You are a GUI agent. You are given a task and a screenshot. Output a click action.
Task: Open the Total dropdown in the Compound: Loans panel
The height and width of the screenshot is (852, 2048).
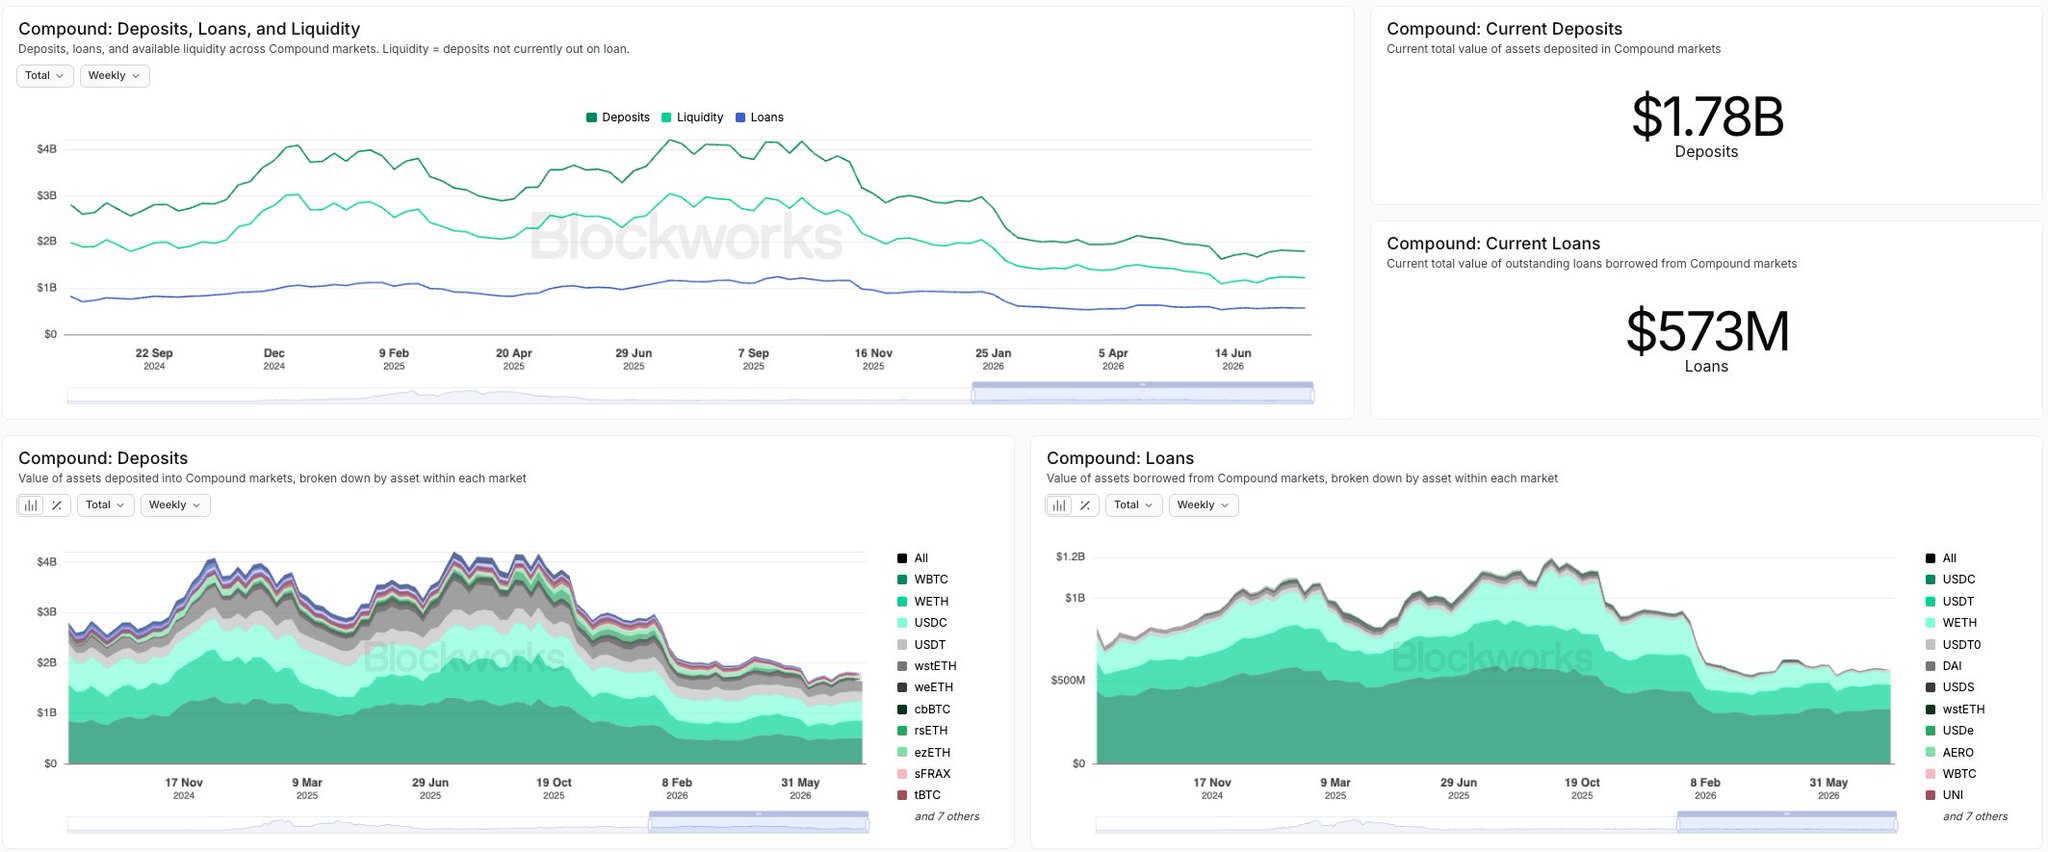click(1134, 505)
